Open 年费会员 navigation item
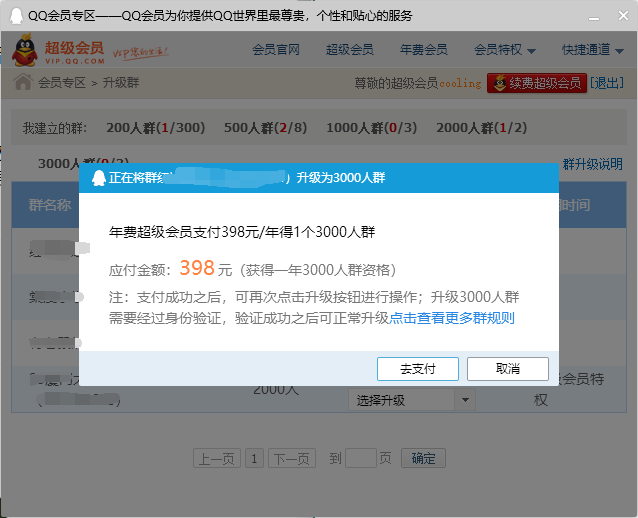The width and height of the screenshot is (638, 518). [x=424, y=50]
